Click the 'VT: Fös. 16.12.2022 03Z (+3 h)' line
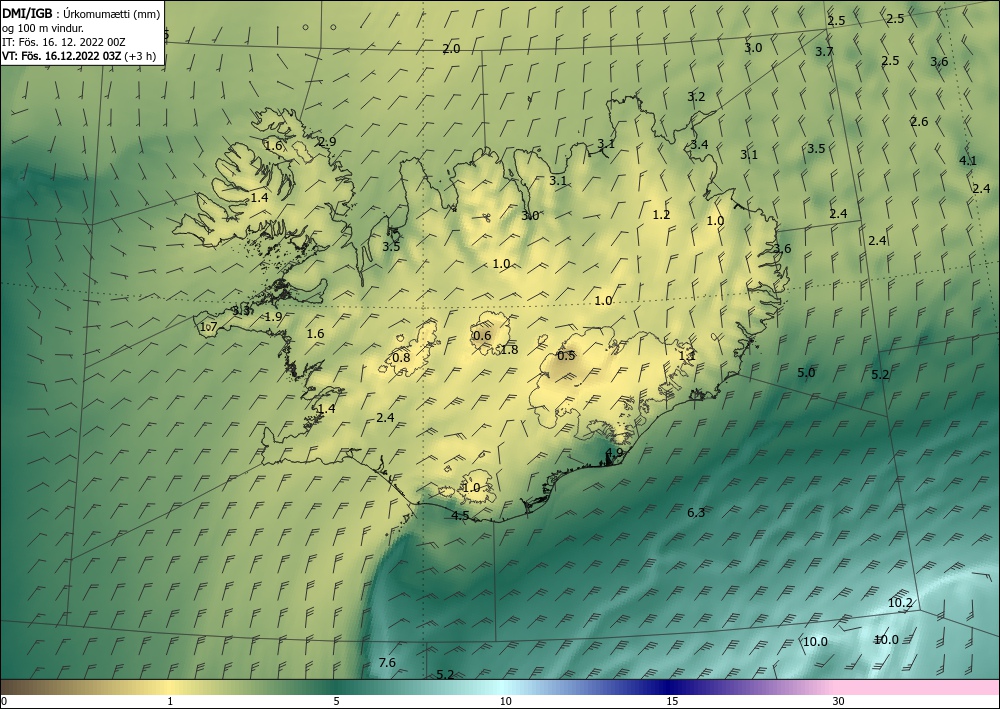 [78, 56]
